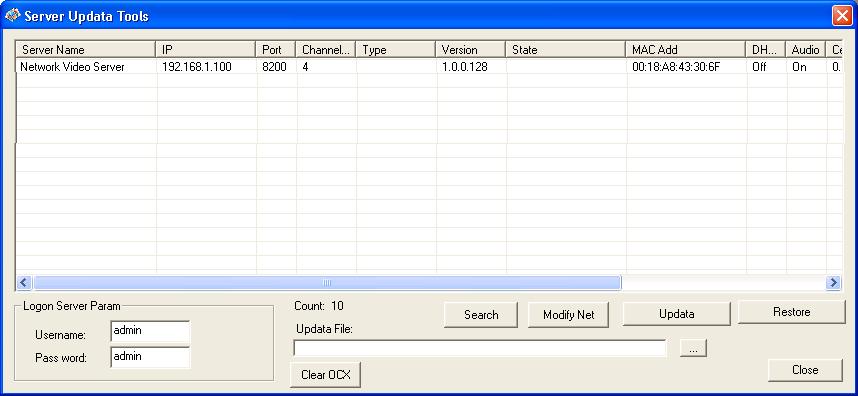Viewport: 858px width, 396px height.
Task: Click the Channel column header
Action: coord(326,50)
